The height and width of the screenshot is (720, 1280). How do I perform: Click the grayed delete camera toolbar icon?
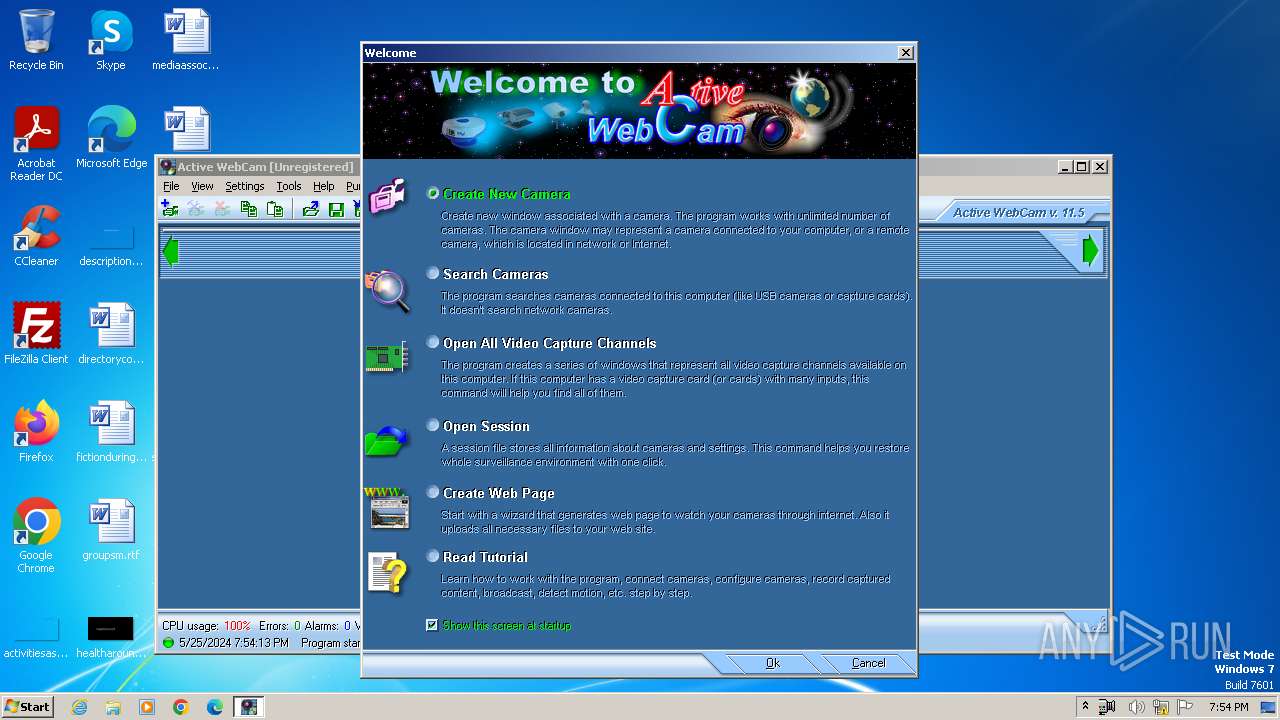coord(222,209)
